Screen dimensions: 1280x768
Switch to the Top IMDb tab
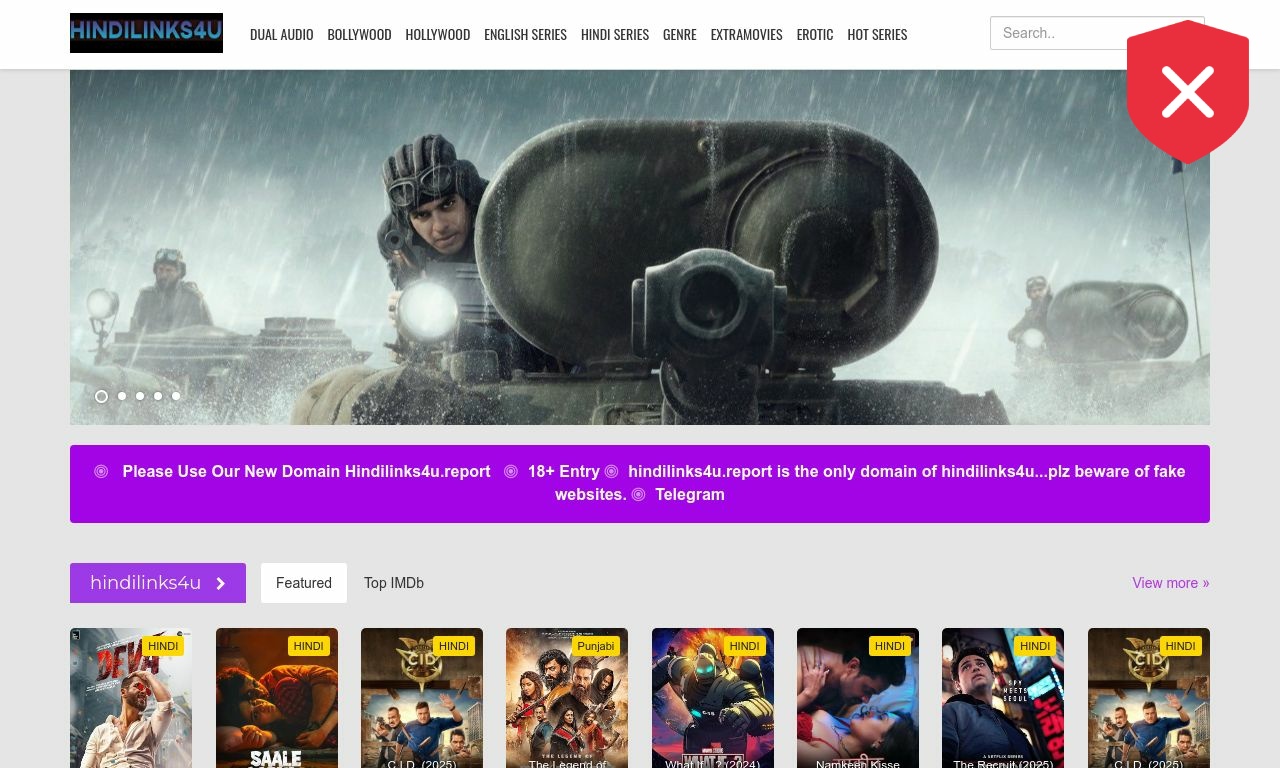[x=394, y=583]
